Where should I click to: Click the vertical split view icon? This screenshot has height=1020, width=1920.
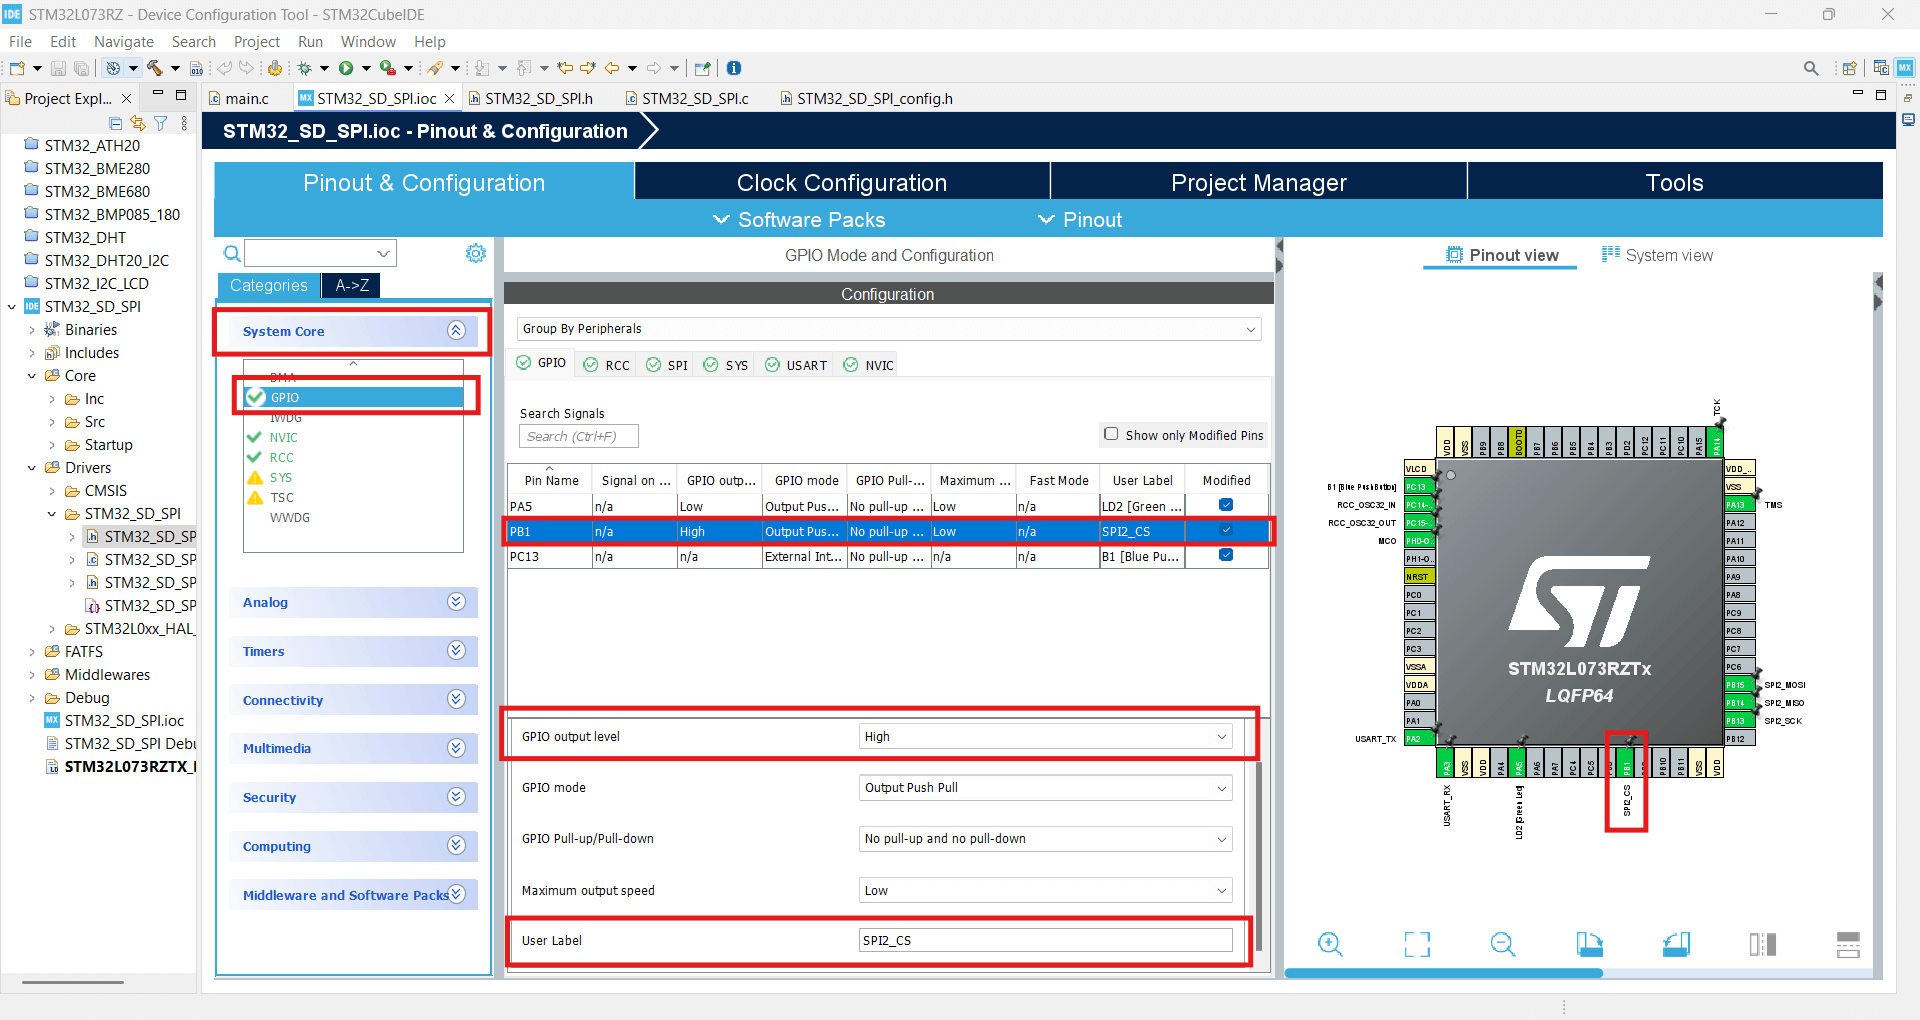click(1763, 944)
